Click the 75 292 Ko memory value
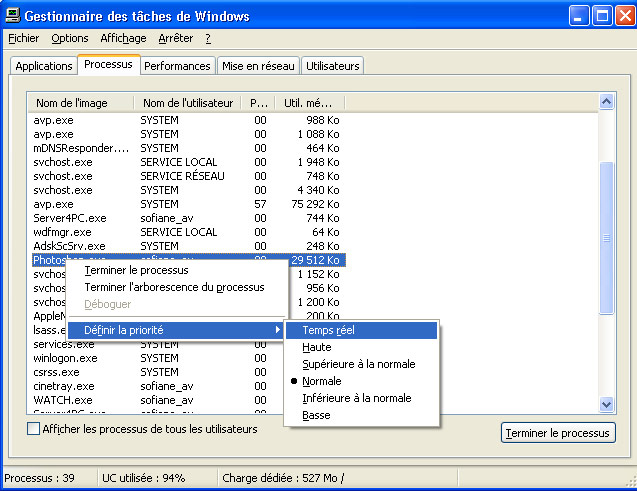The width and height of the screenshot is (637, 491). [315, 204]
